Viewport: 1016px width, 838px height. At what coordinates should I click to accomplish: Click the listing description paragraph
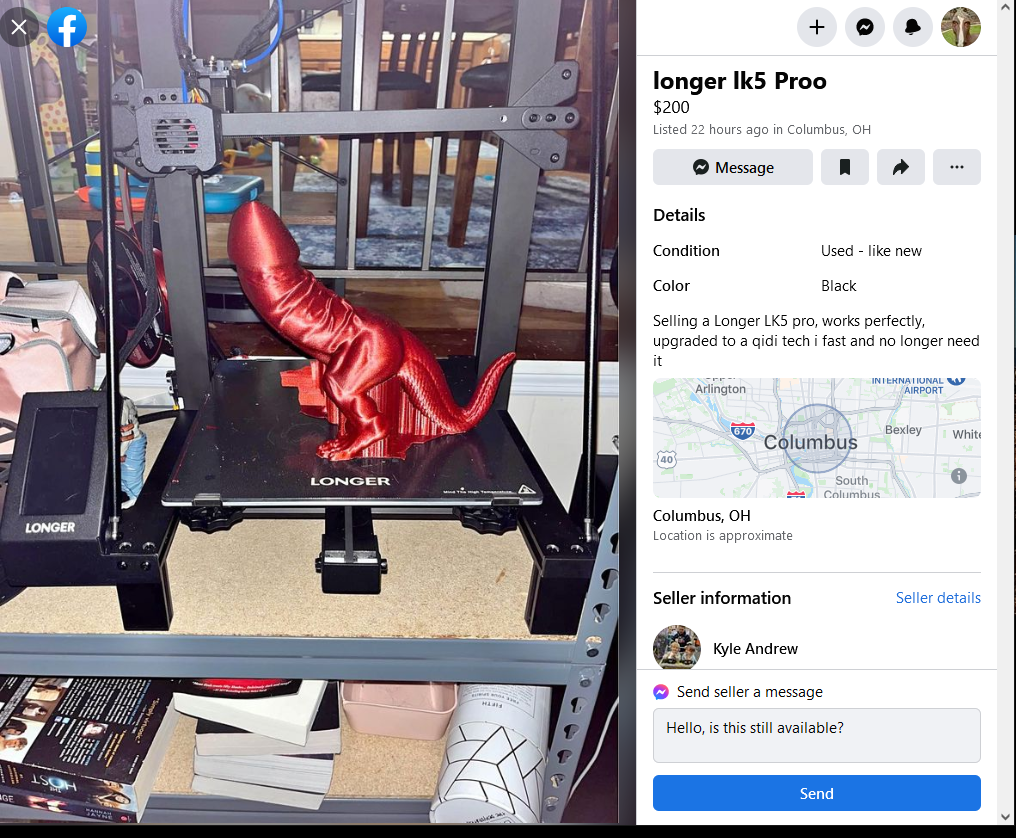click(816, 341)
